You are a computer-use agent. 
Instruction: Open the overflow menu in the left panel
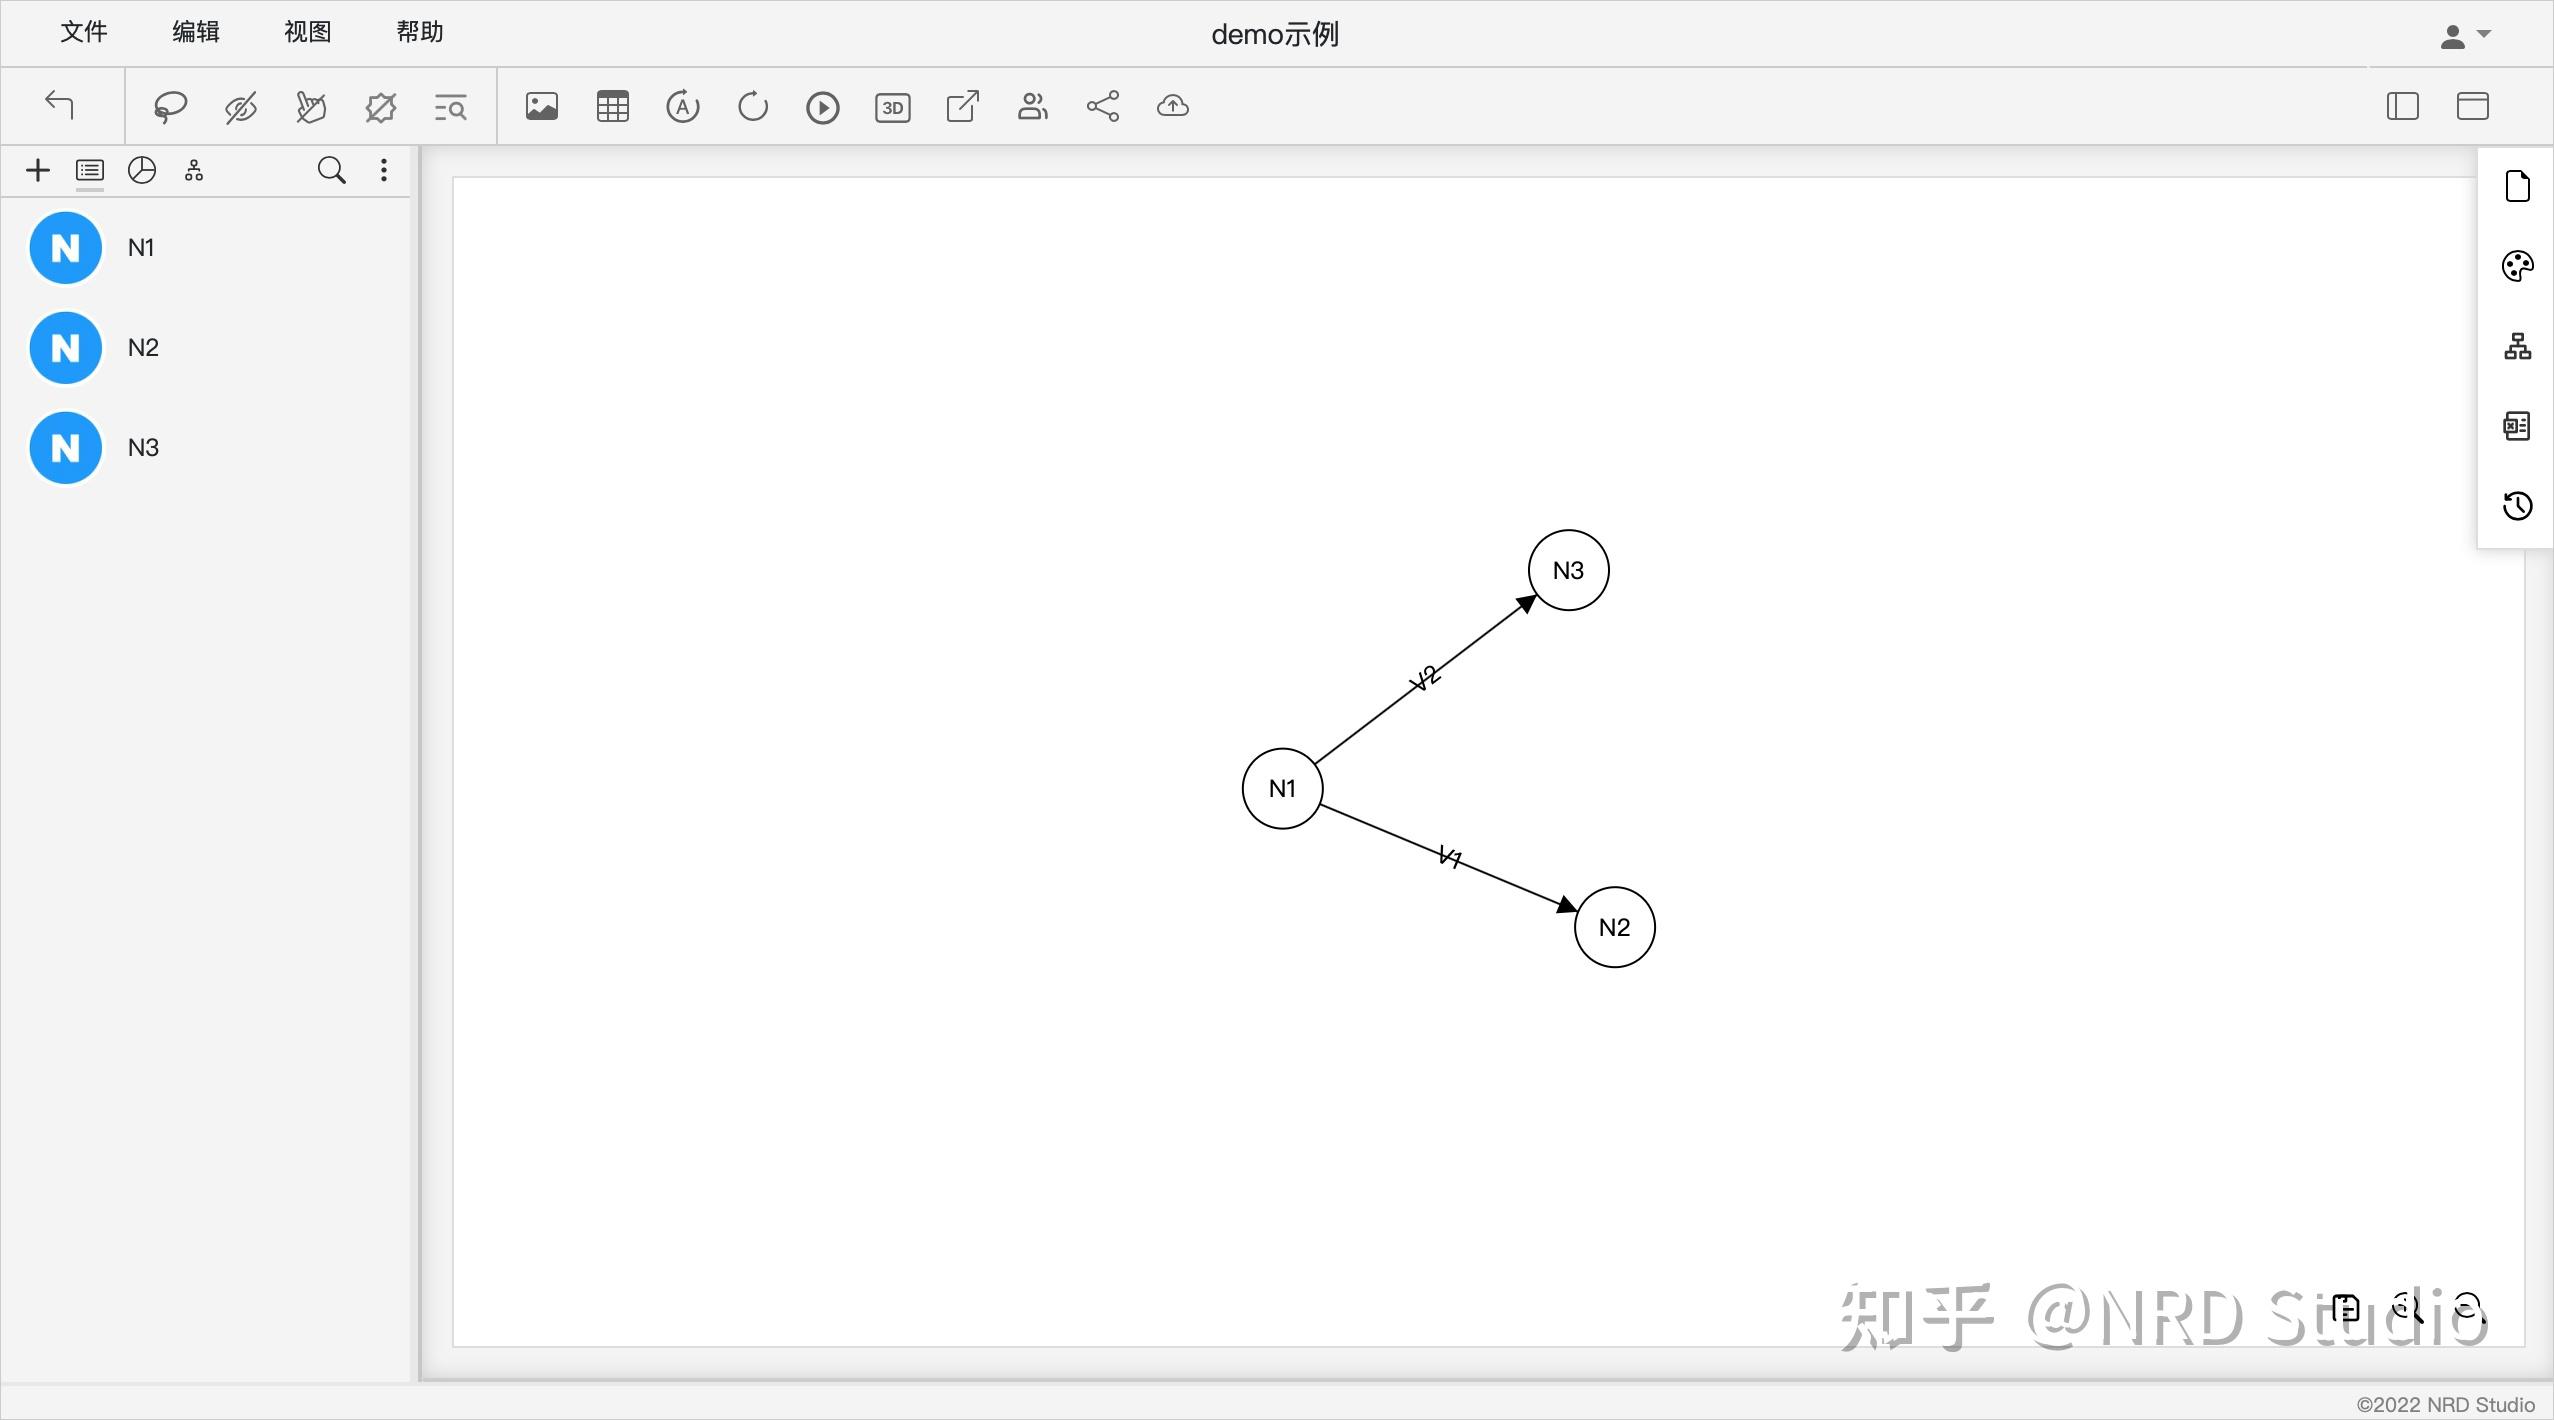point(383,170)
